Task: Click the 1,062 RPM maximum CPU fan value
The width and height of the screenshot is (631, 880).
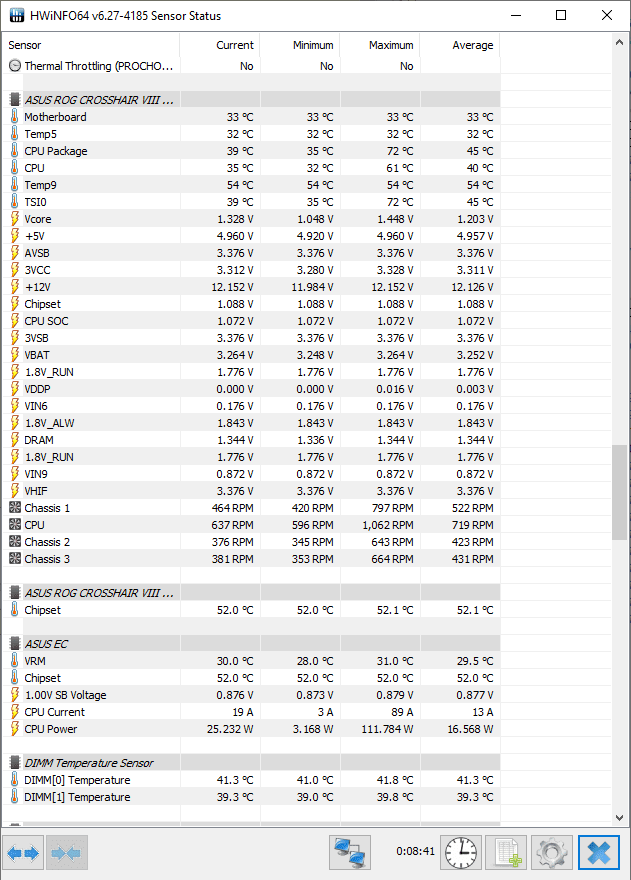Action: [388, 525]
